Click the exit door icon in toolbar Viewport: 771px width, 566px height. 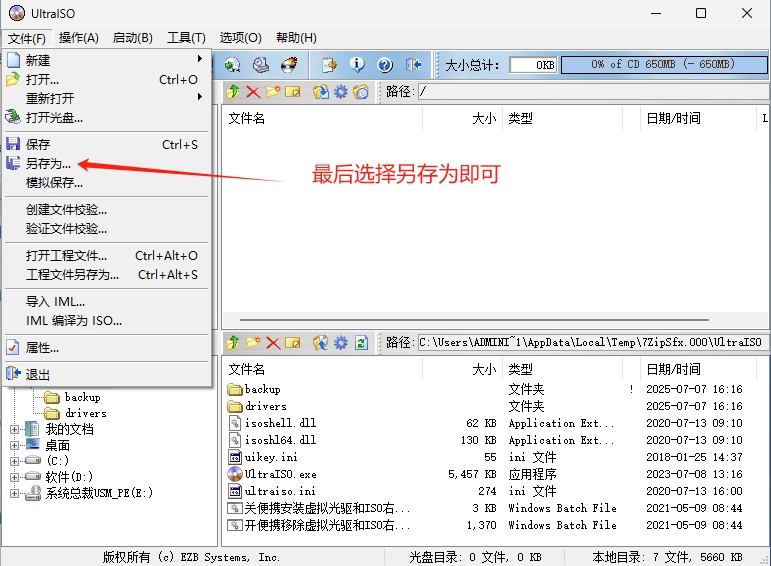(414, 65)
